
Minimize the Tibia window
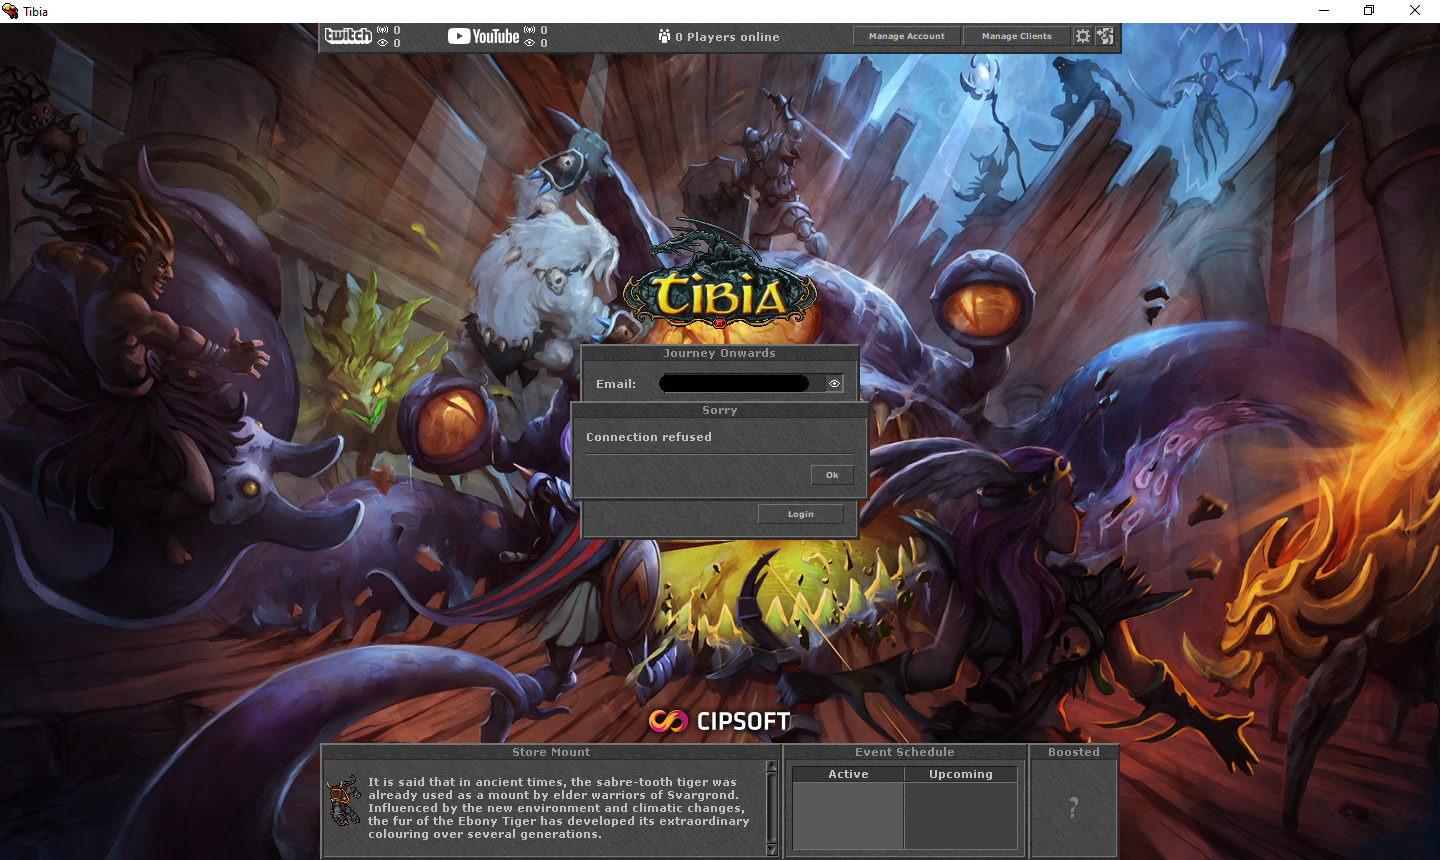(1324, 11)
